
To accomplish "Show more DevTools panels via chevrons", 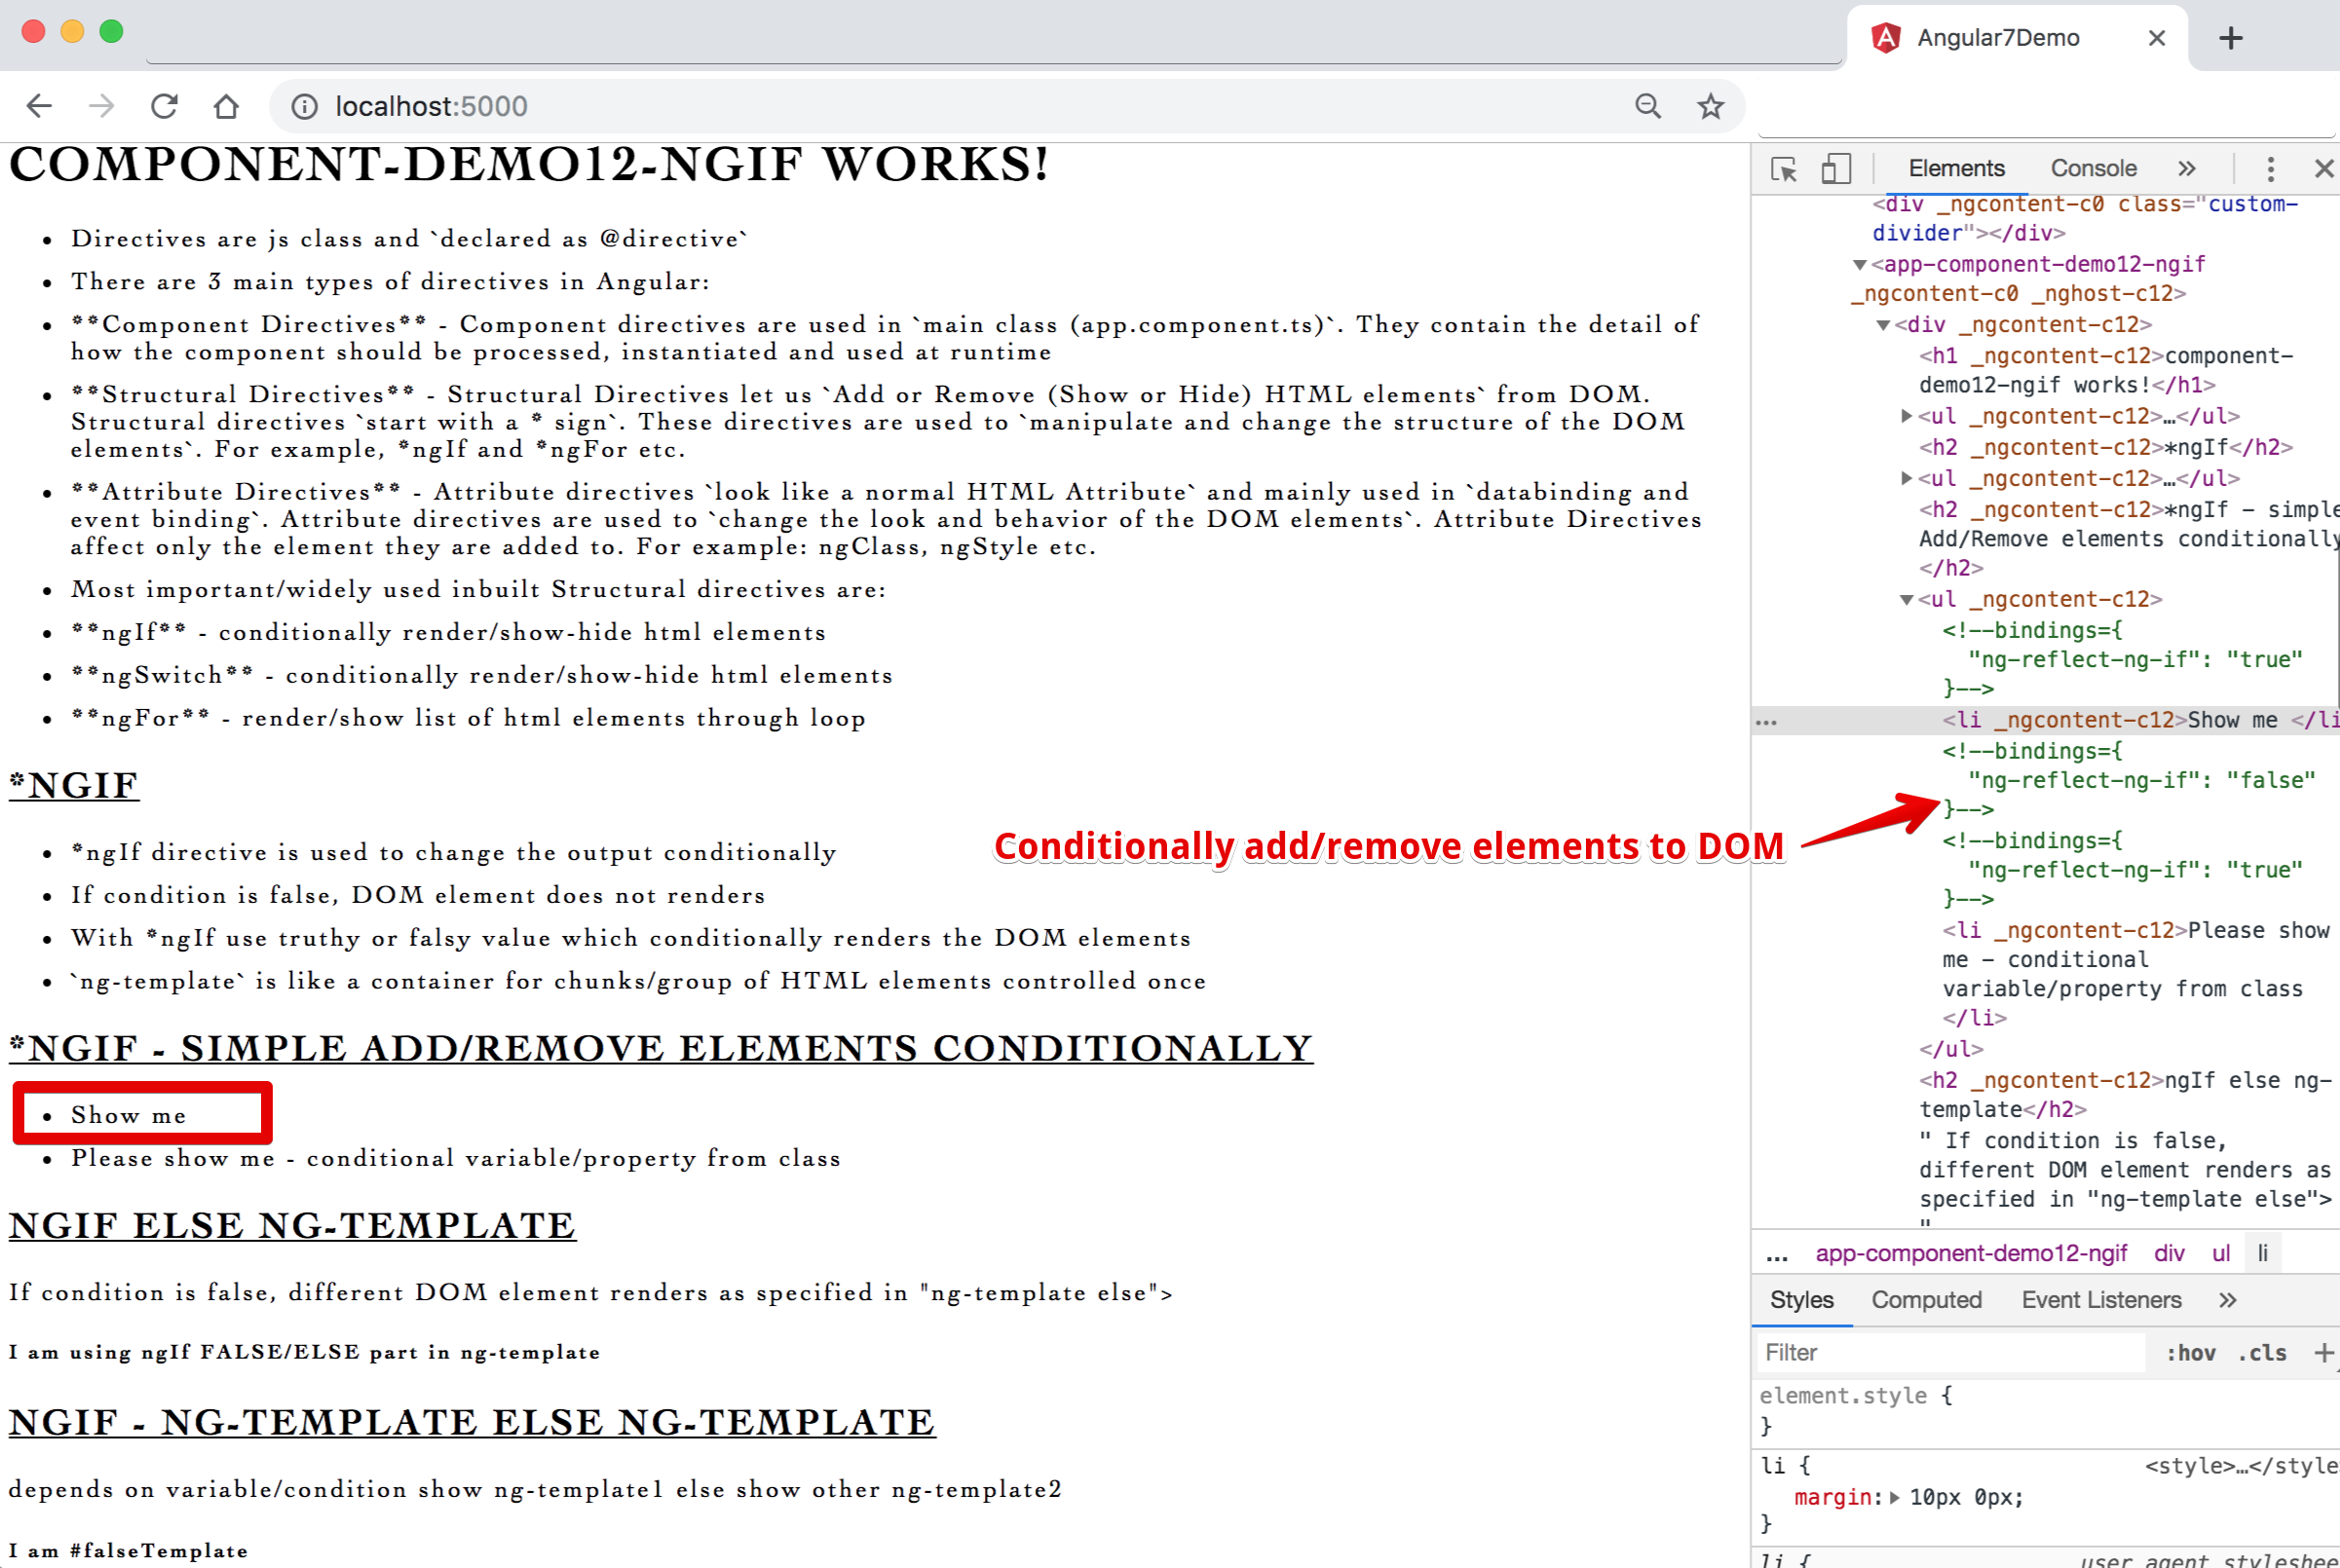I will 2186,168.
